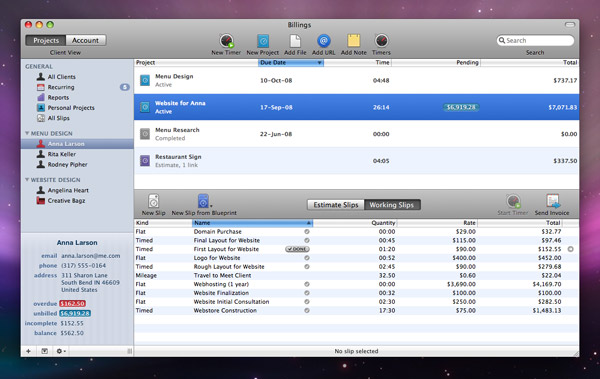Click the overdue $162.50 badge
600x379 pixels.
[72, 304]
